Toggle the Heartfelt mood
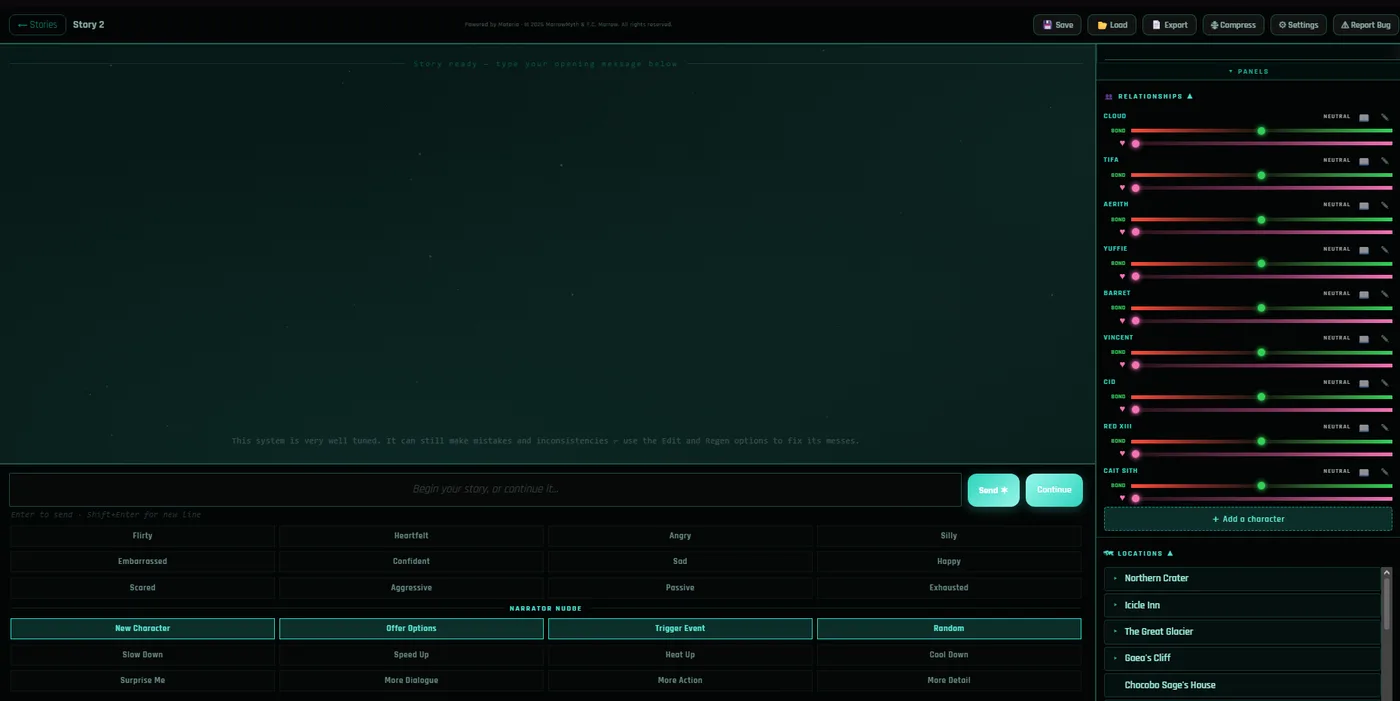Image resolution: width=1400 pixels, height=701 pixels. tap(411, 536)
